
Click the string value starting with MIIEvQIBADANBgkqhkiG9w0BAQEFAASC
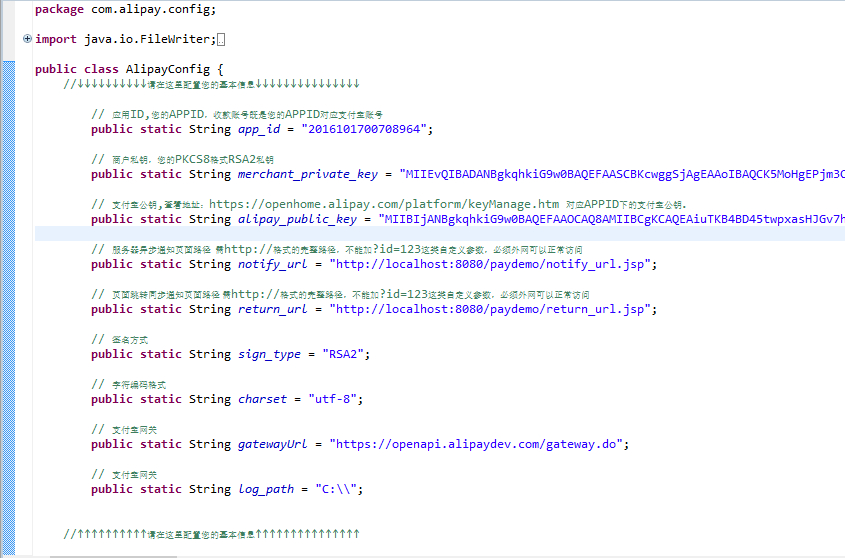click(x=622, y=174)
